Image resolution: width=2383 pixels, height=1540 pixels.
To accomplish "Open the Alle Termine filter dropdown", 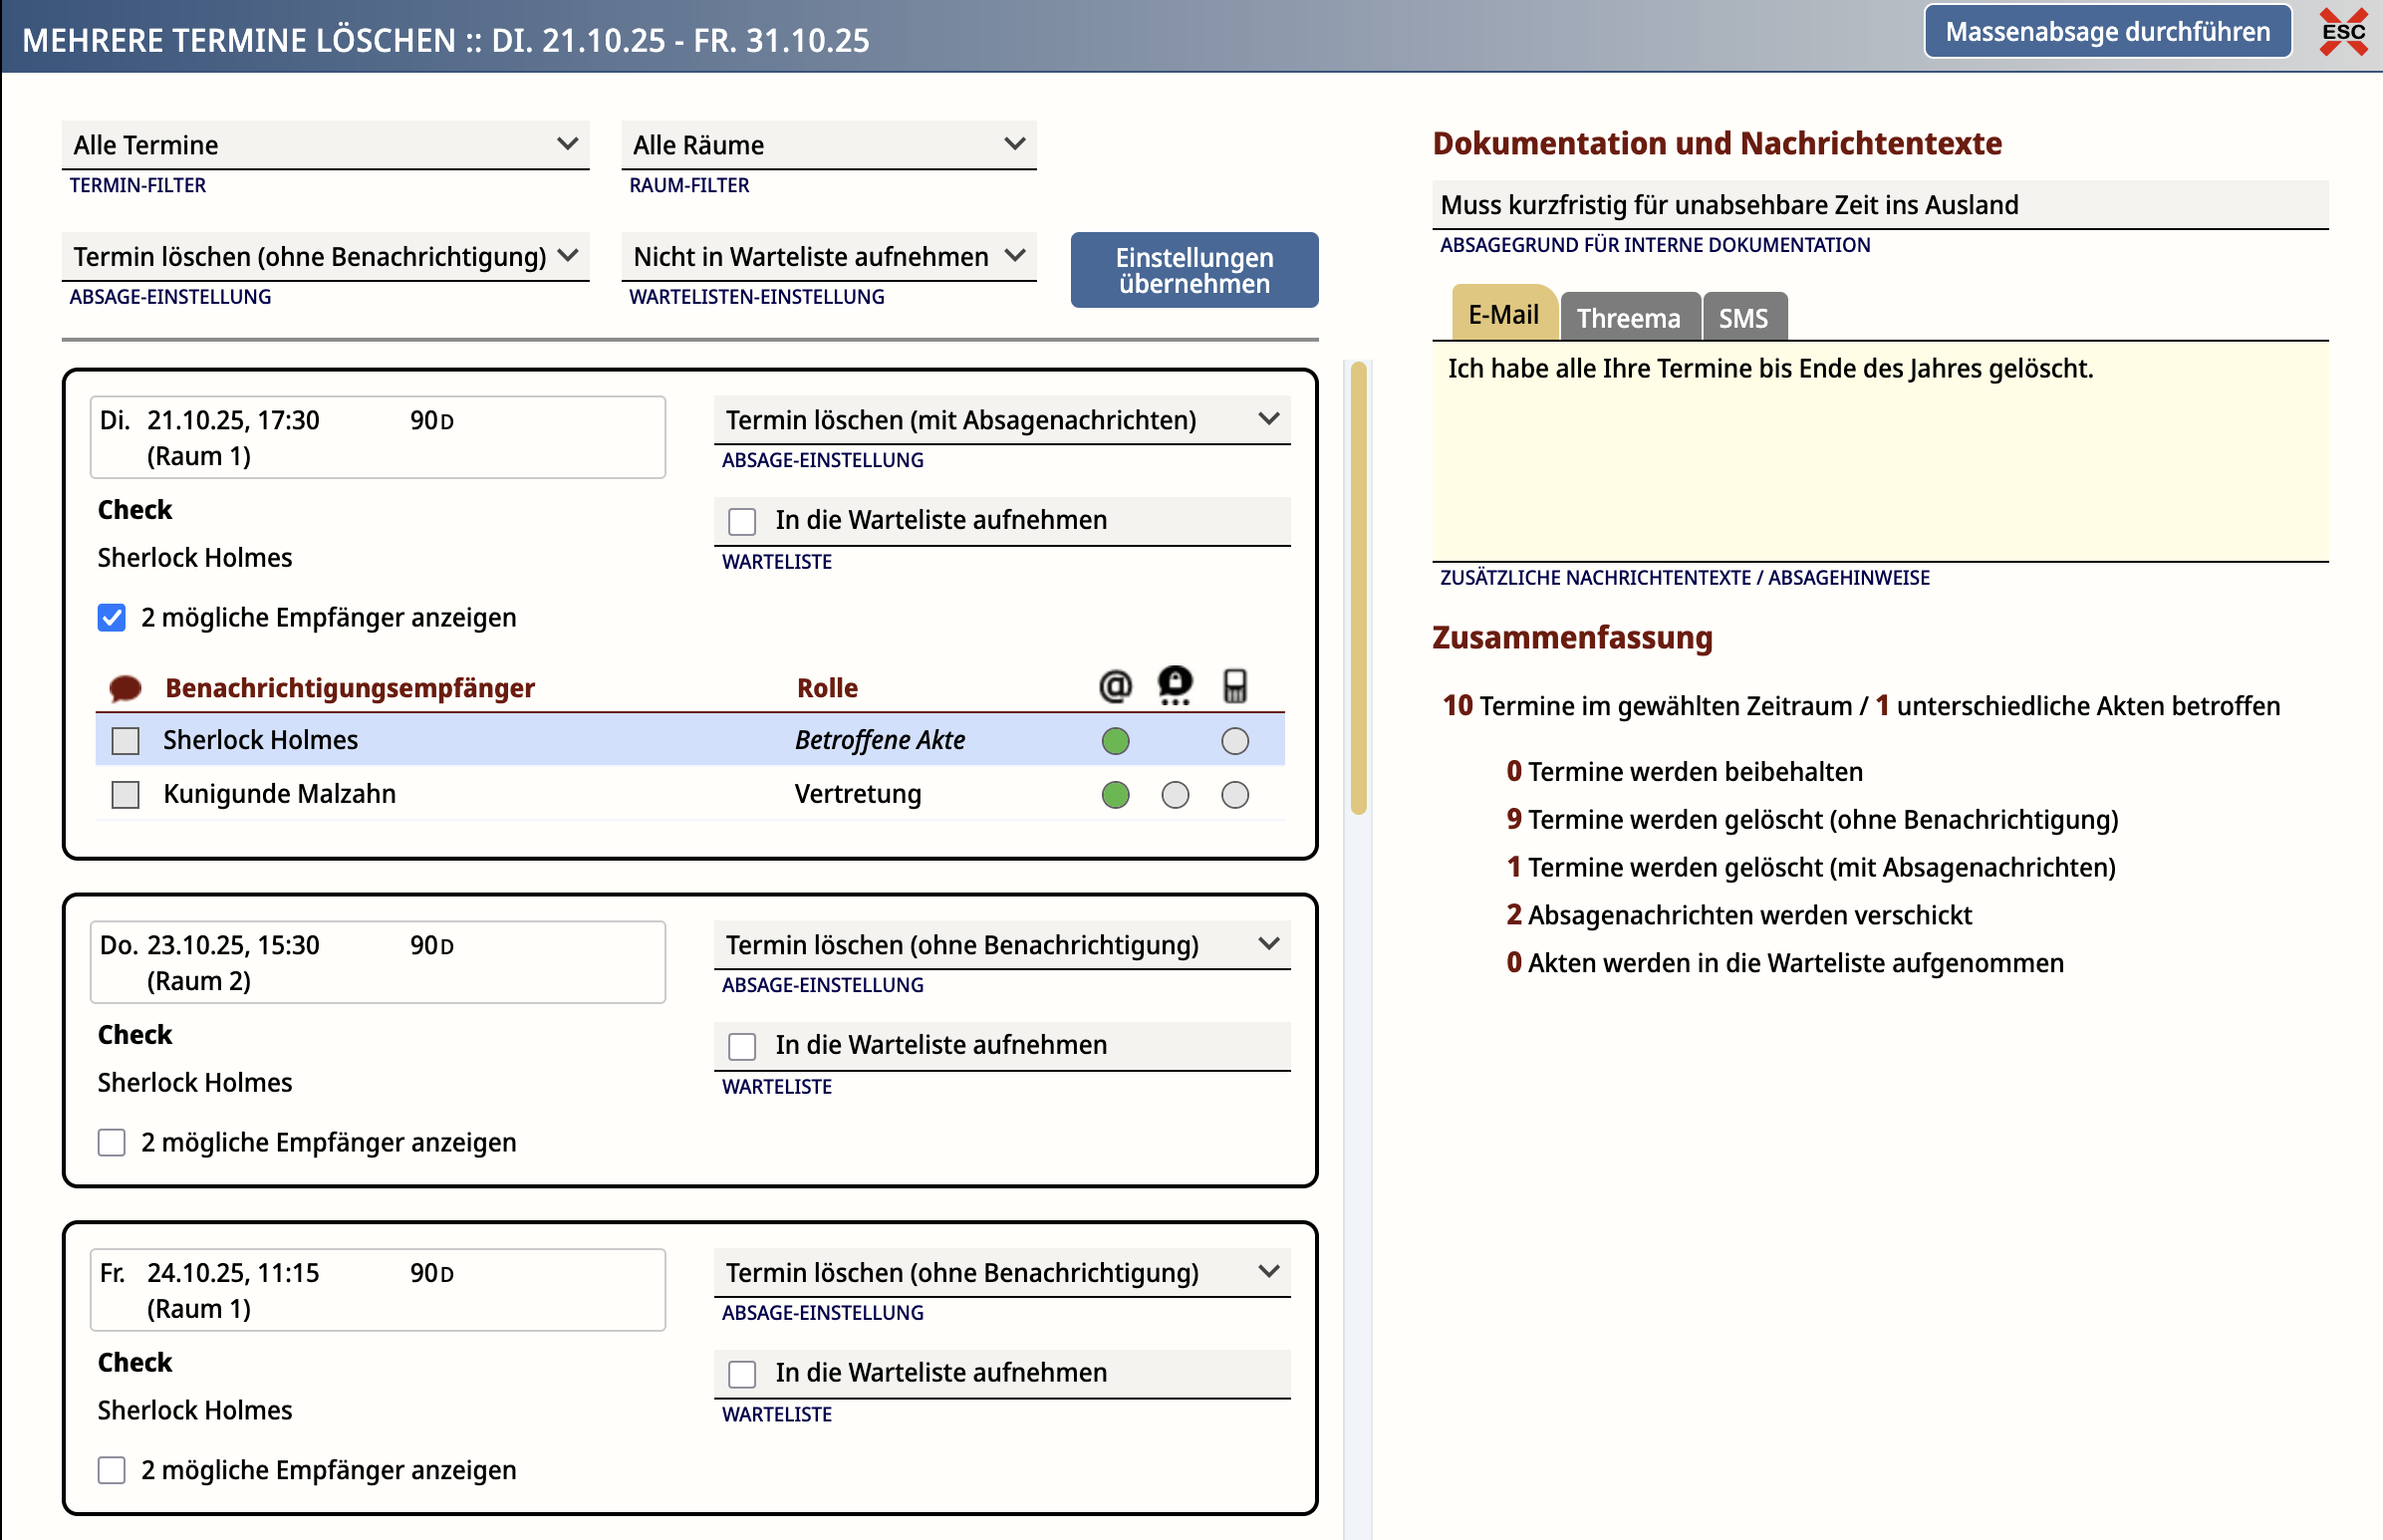I will [x=325, y=145].
